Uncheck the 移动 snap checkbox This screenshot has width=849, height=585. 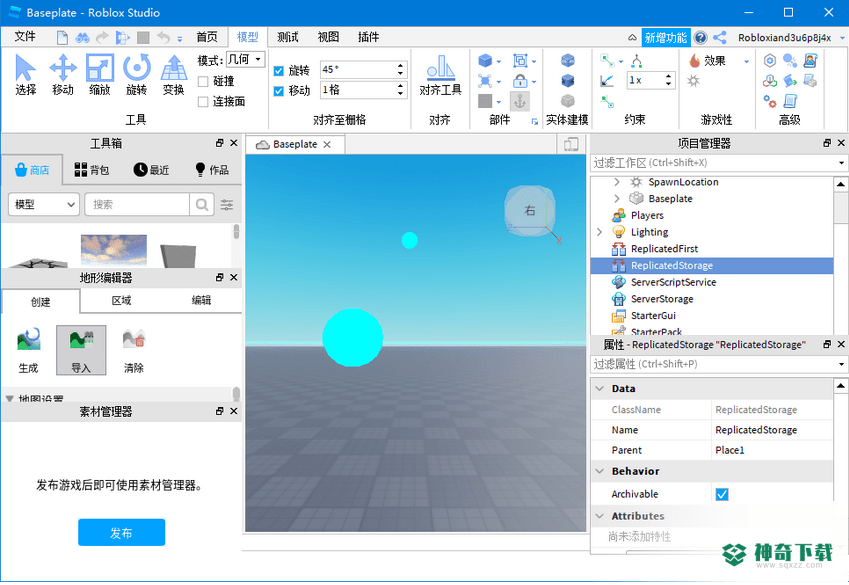coord(279,91)
